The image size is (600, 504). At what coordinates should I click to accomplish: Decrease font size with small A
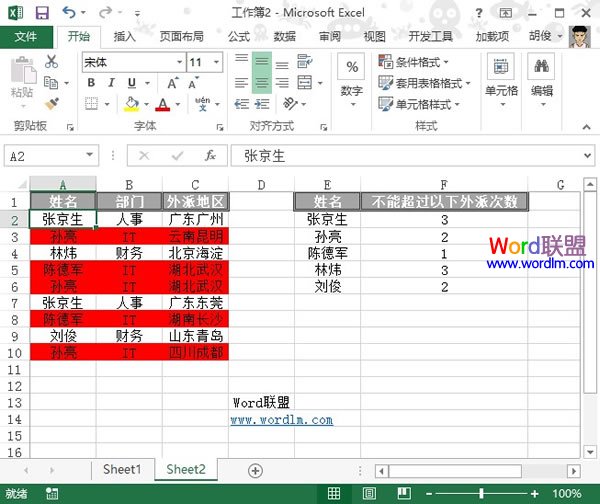tap(193, 83)
